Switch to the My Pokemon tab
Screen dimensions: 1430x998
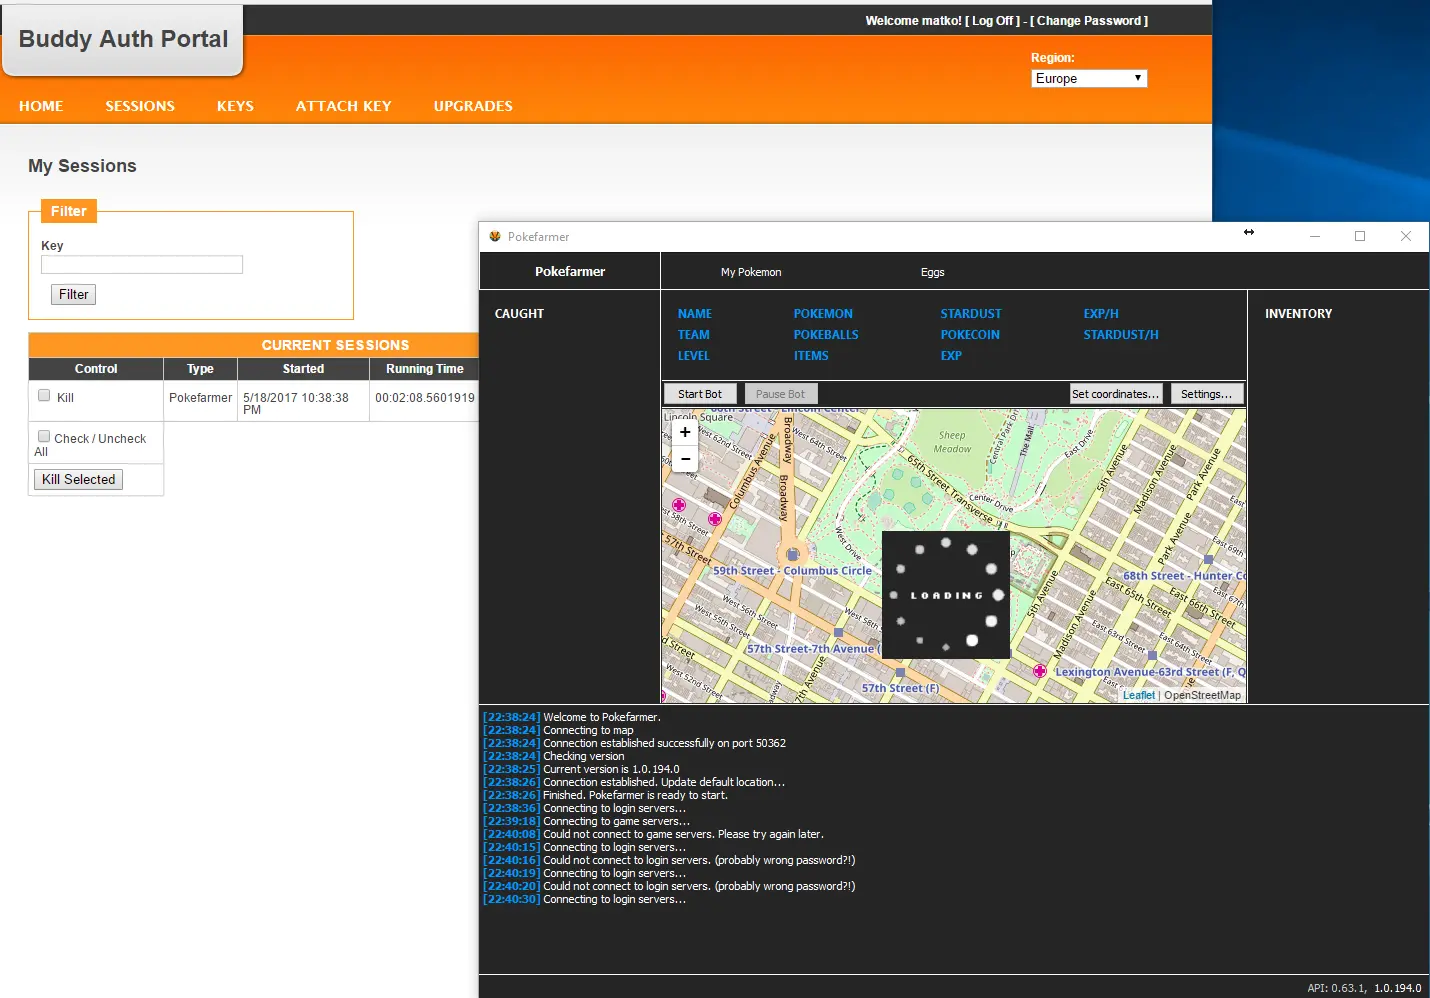click(751, 272)
